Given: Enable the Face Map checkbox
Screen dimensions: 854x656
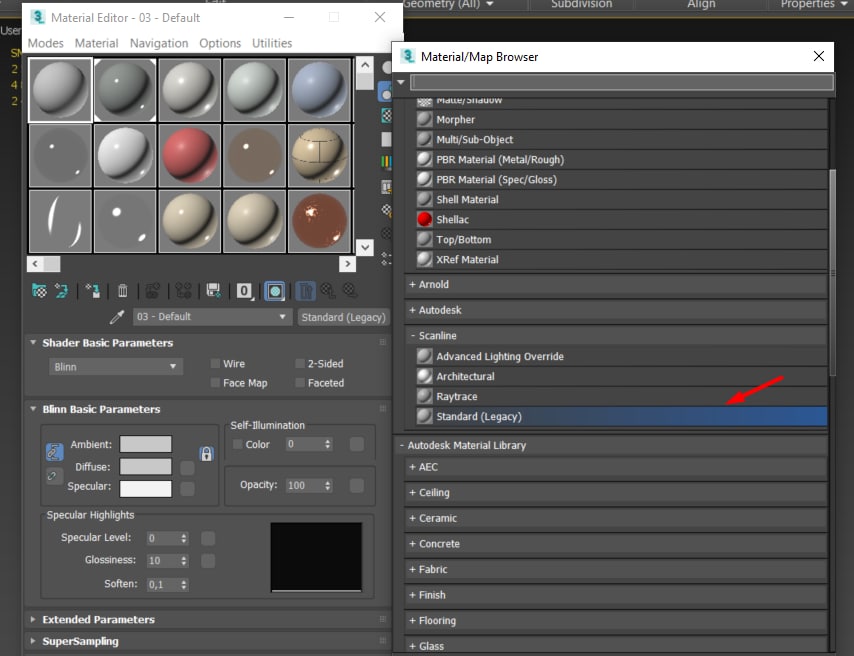Looking at the screenshot, I should click(x=215, y=382).
